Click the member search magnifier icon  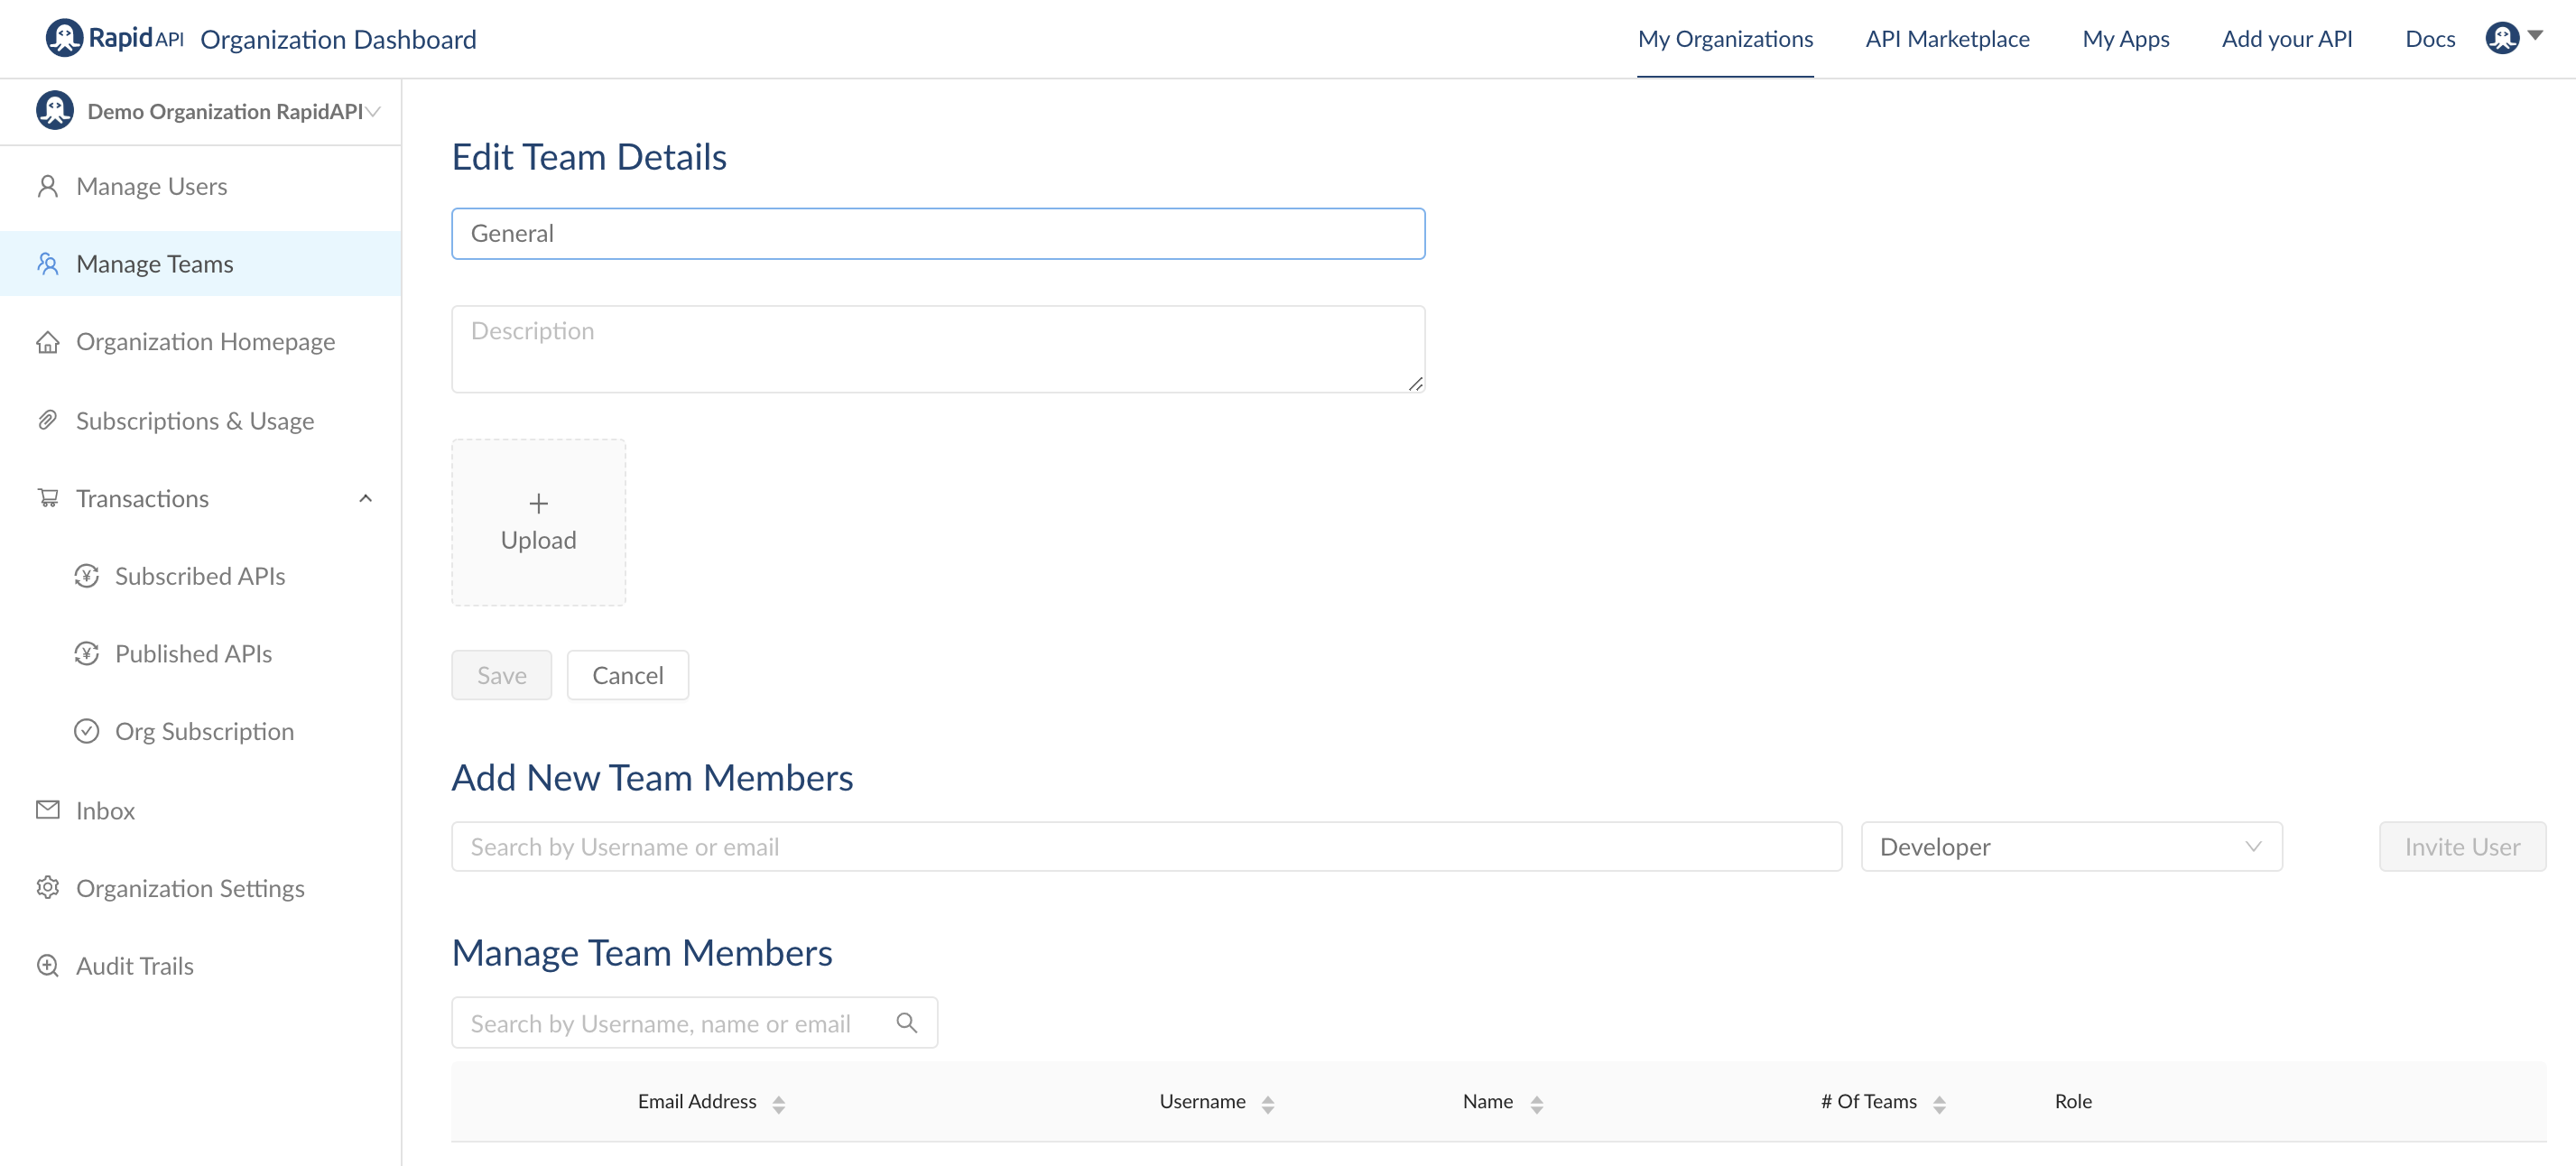coord(906,1023)
